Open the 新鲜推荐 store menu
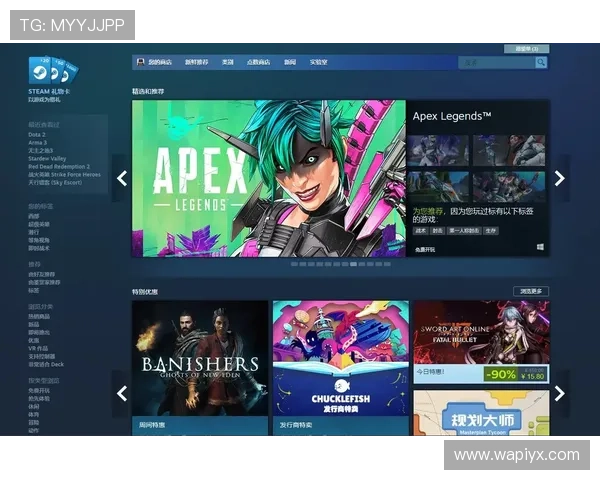Image resolution: width=600 pixels, height=480 pixels. click(x=197, y=62)
